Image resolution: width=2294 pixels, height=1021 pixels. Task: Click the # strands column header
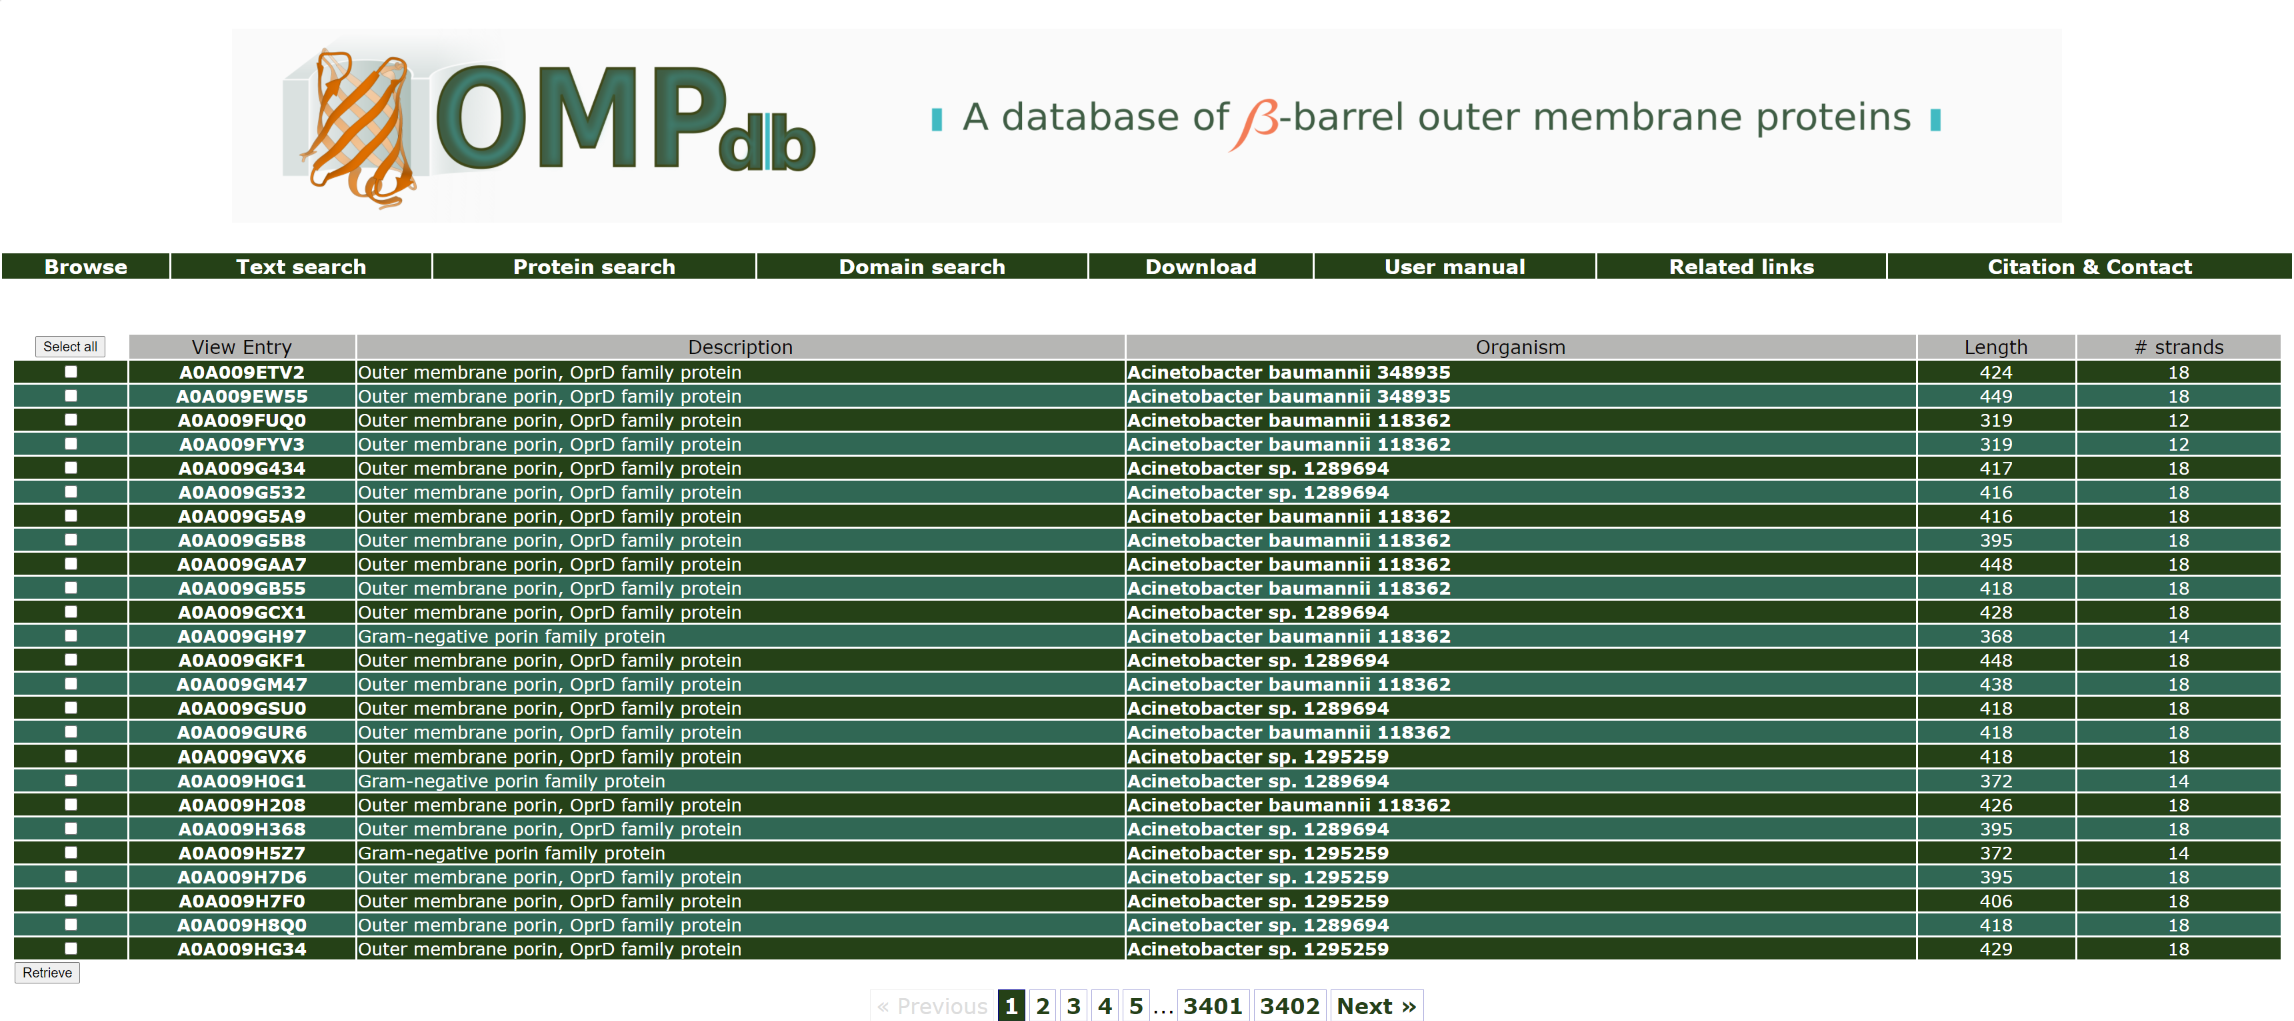(2178, 347)
